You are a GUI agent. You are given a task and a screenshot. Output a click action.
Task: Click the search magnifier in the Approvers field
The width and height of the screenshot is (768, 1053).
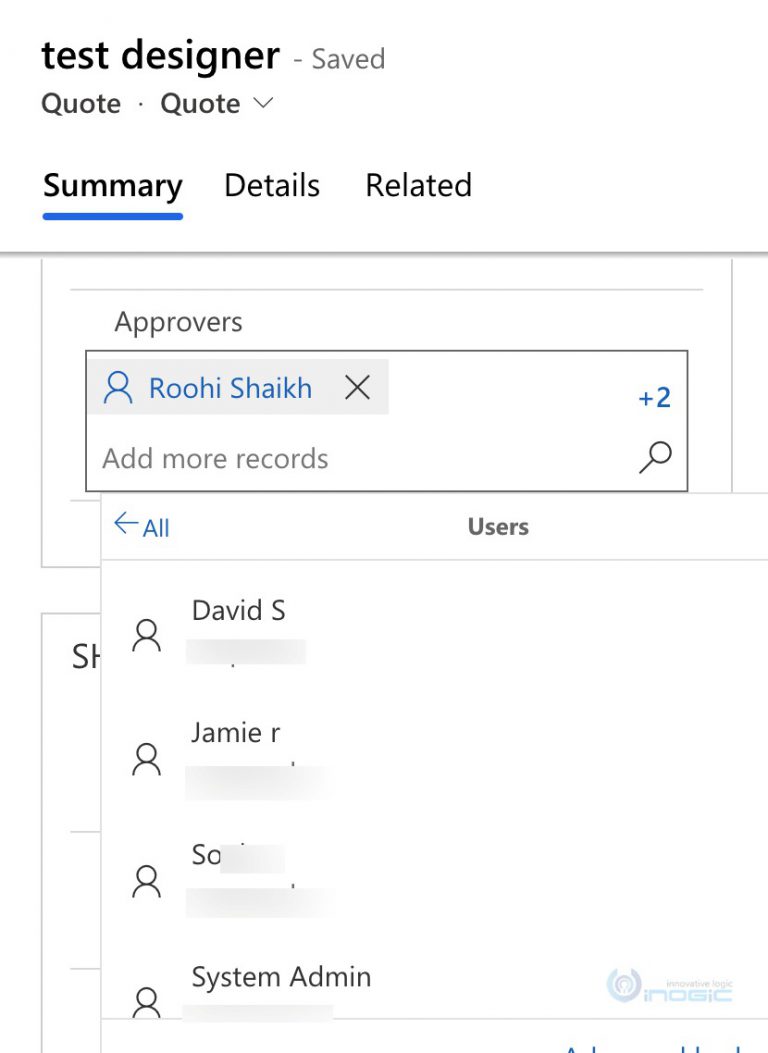(655, 457)
